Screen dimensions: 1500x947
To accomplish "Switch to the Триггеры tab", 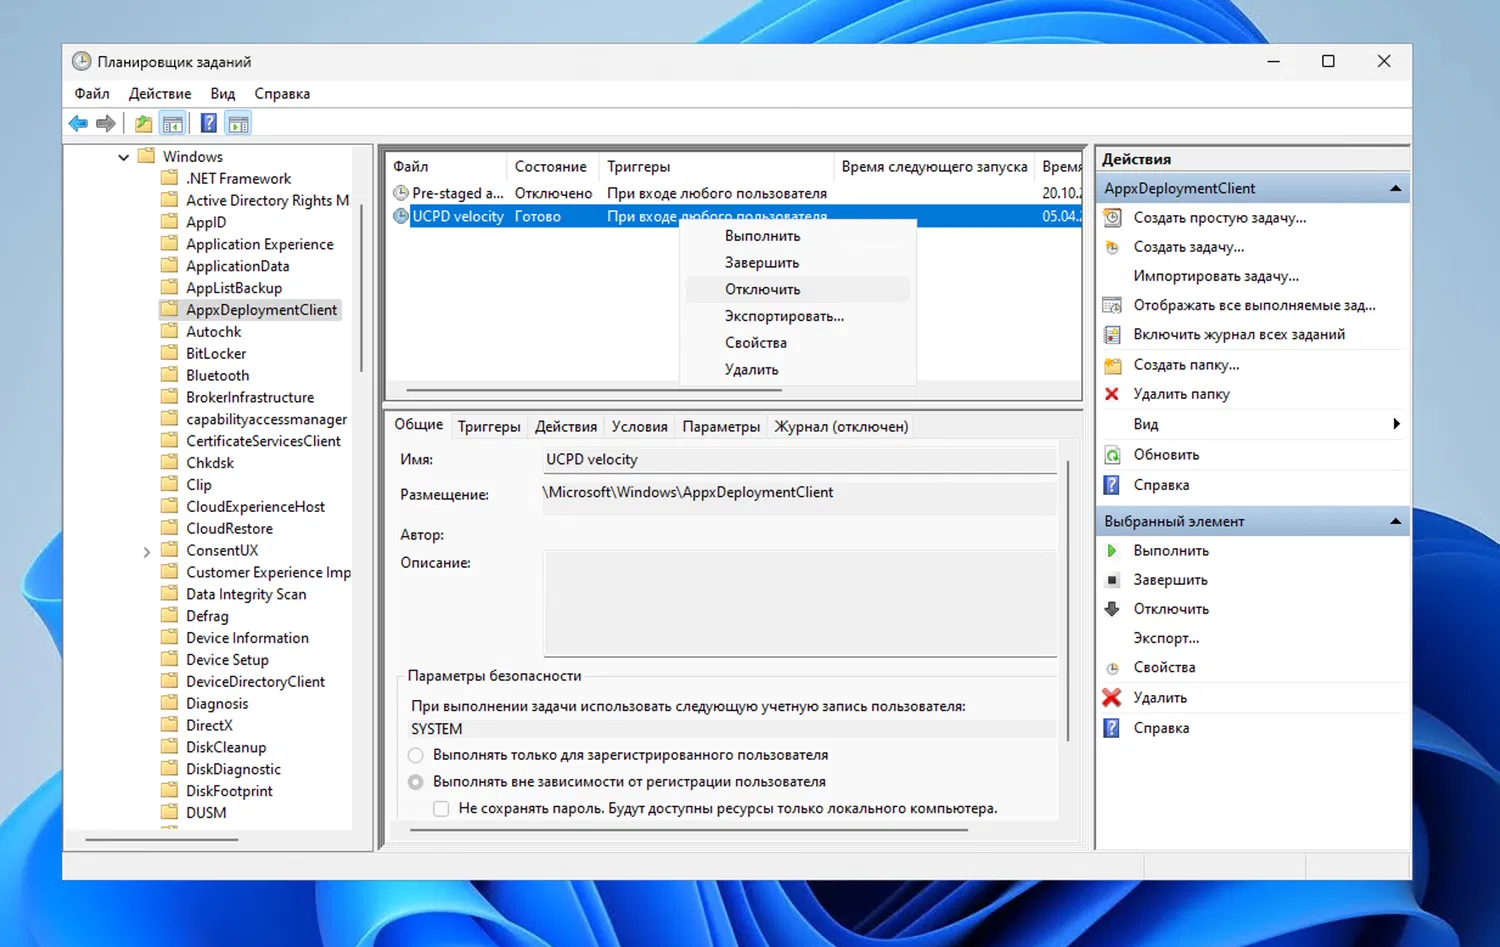I will point(488,427).
